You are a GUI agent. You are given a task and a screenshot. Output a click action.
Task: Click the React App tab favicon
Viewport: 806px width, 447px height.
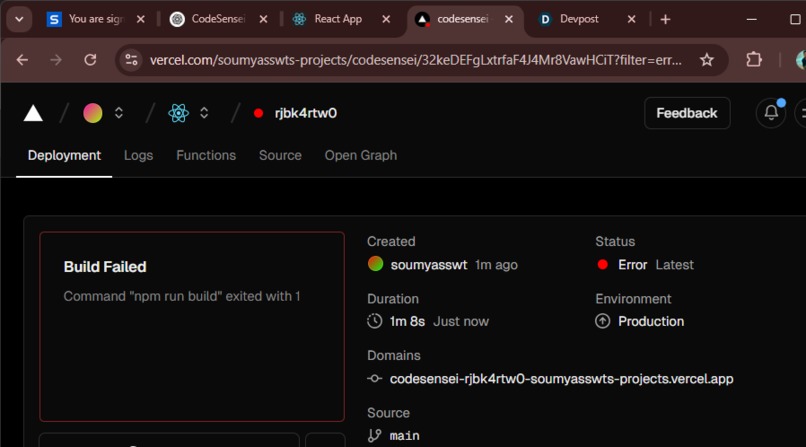click(x=299, y=19)
